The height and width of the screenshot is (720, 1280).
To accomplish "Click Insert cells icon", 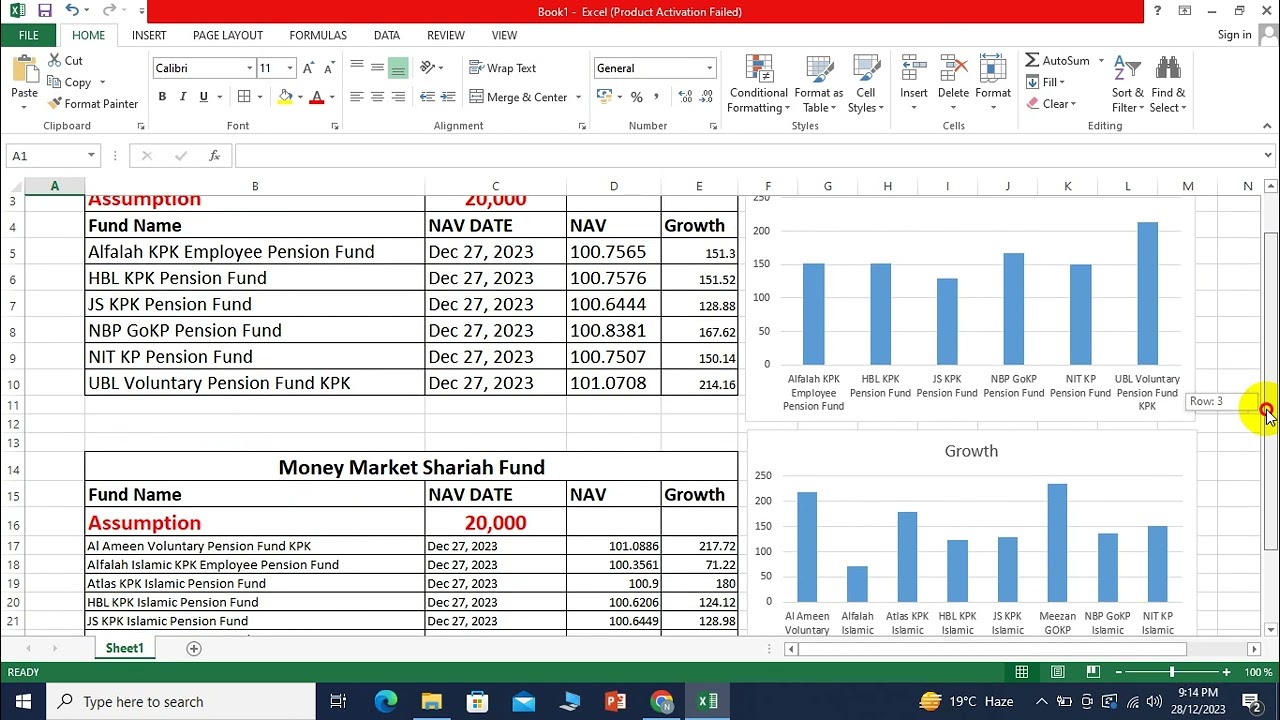I will point(914,70).
